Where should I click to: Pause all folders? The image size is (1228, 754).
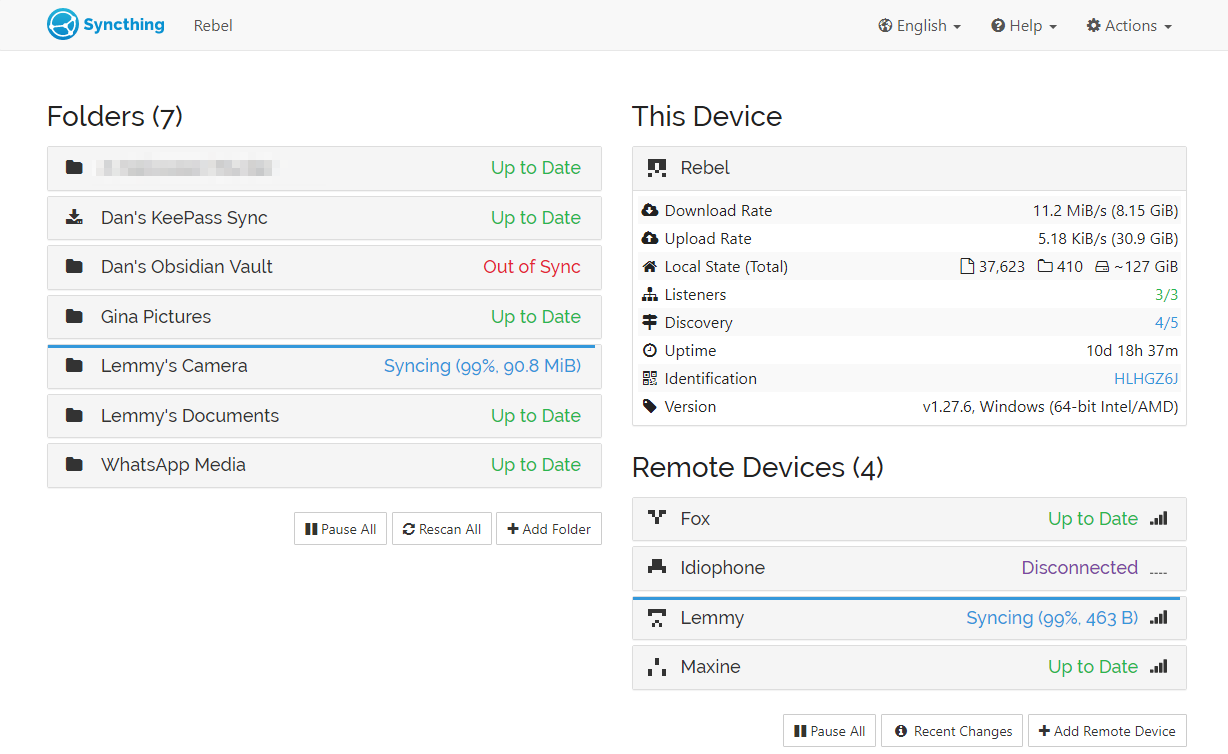coord(340,529)
